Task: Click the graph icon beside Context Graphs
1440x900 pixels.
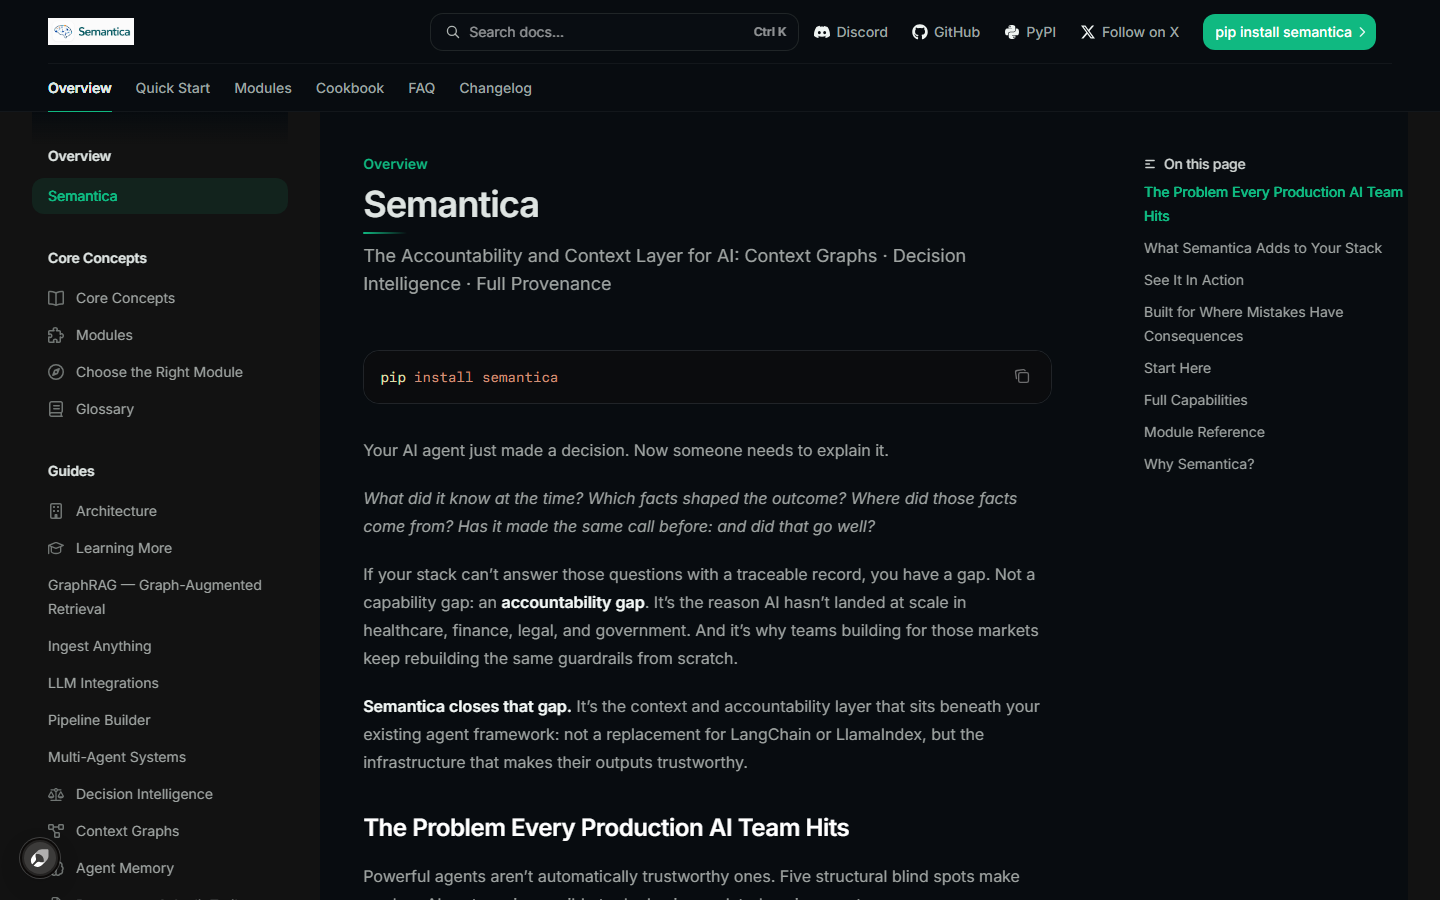Action: coord(56,831)
